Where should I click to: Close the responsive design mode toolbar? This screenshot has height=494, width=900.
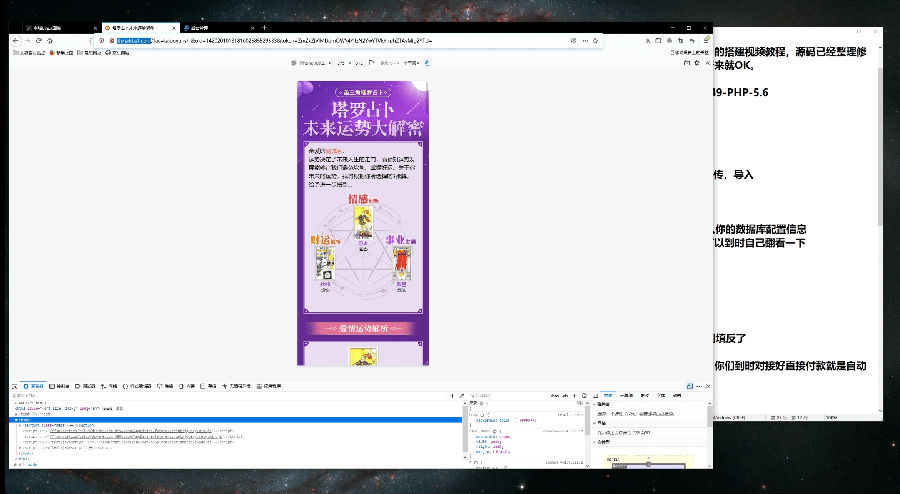point(708,62)
